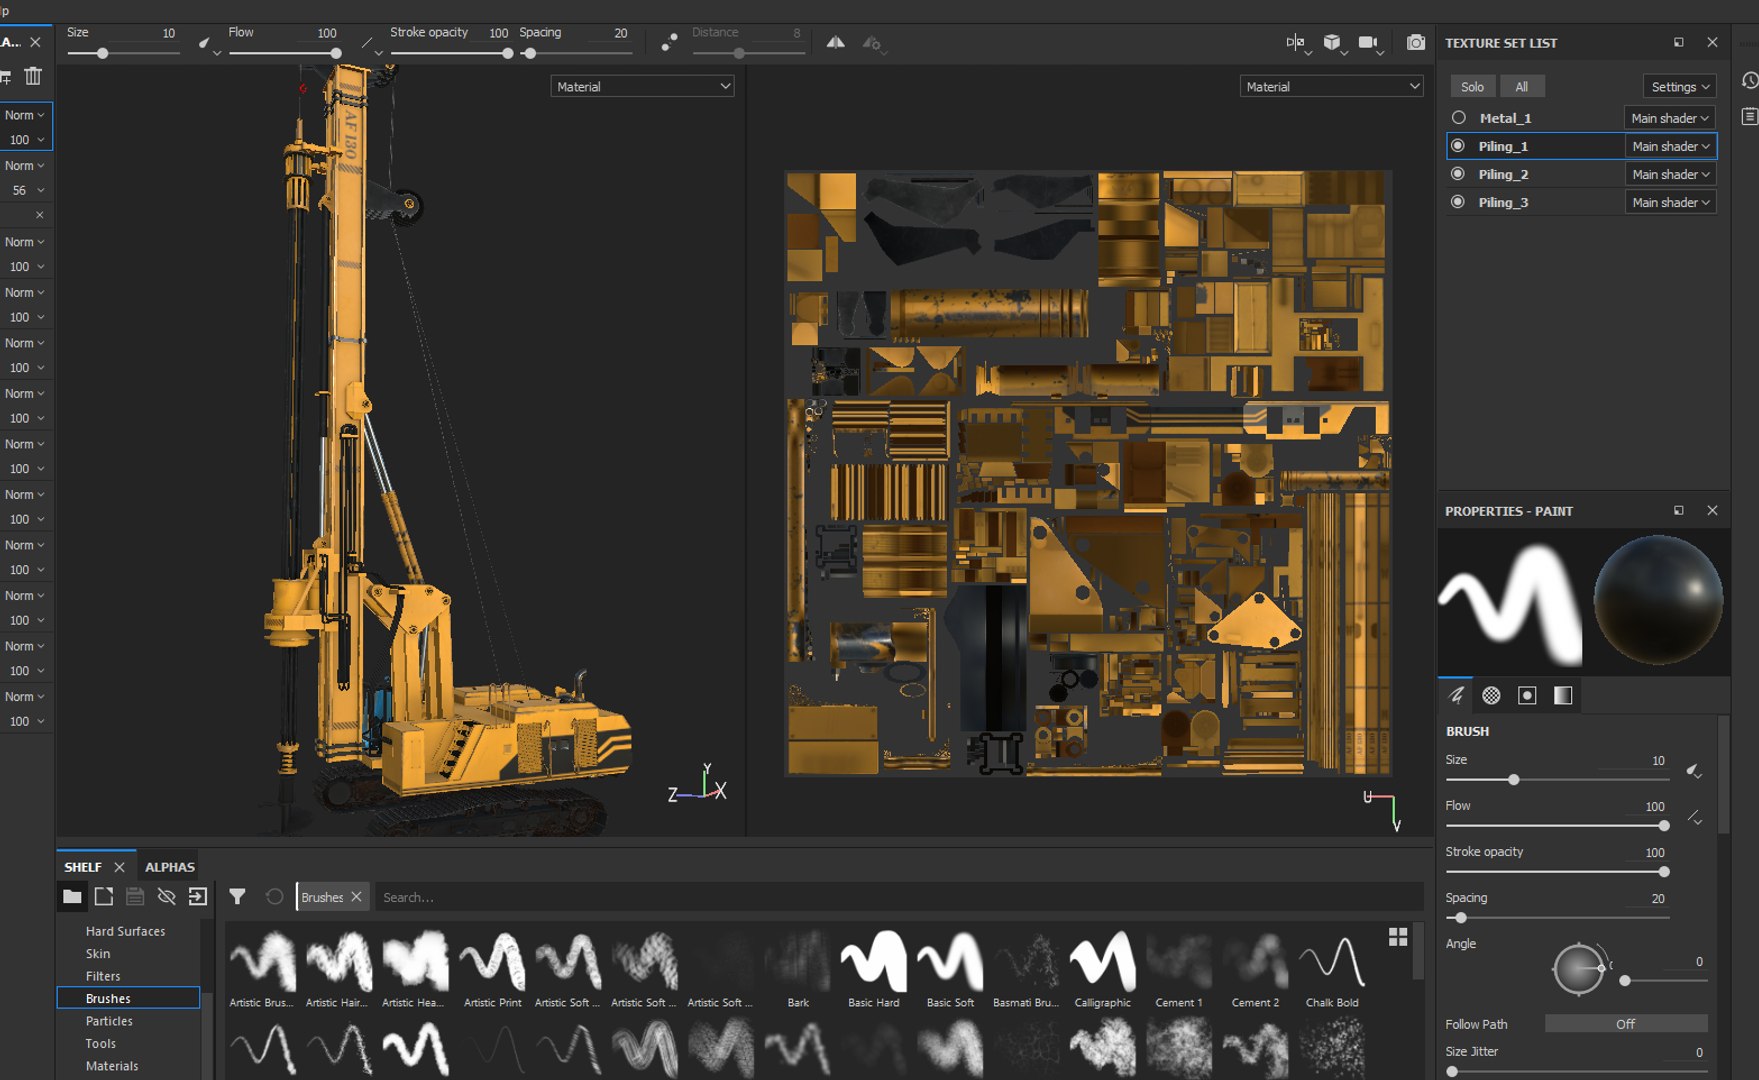Toggle Follow Path Off button
The height and width of the screenshot is (1080, 1759).
coord(1626,1024)
